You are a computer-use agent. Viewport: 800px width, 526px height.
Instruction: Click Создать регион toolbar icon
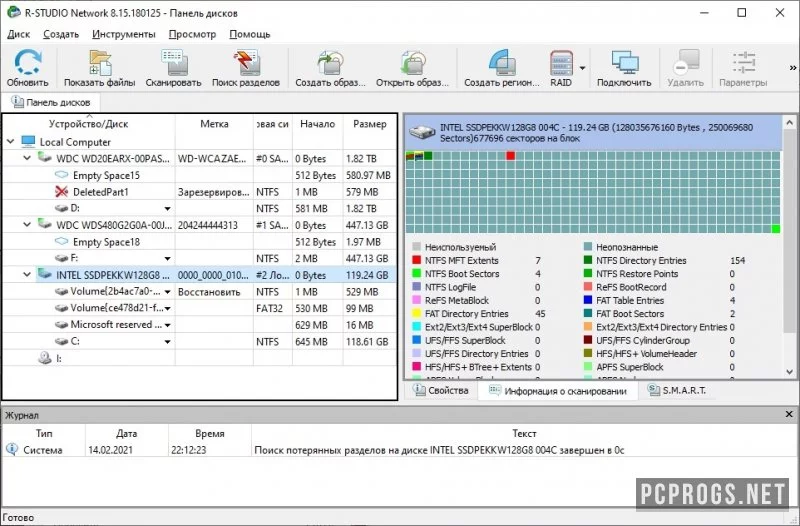tap(502, 68)
